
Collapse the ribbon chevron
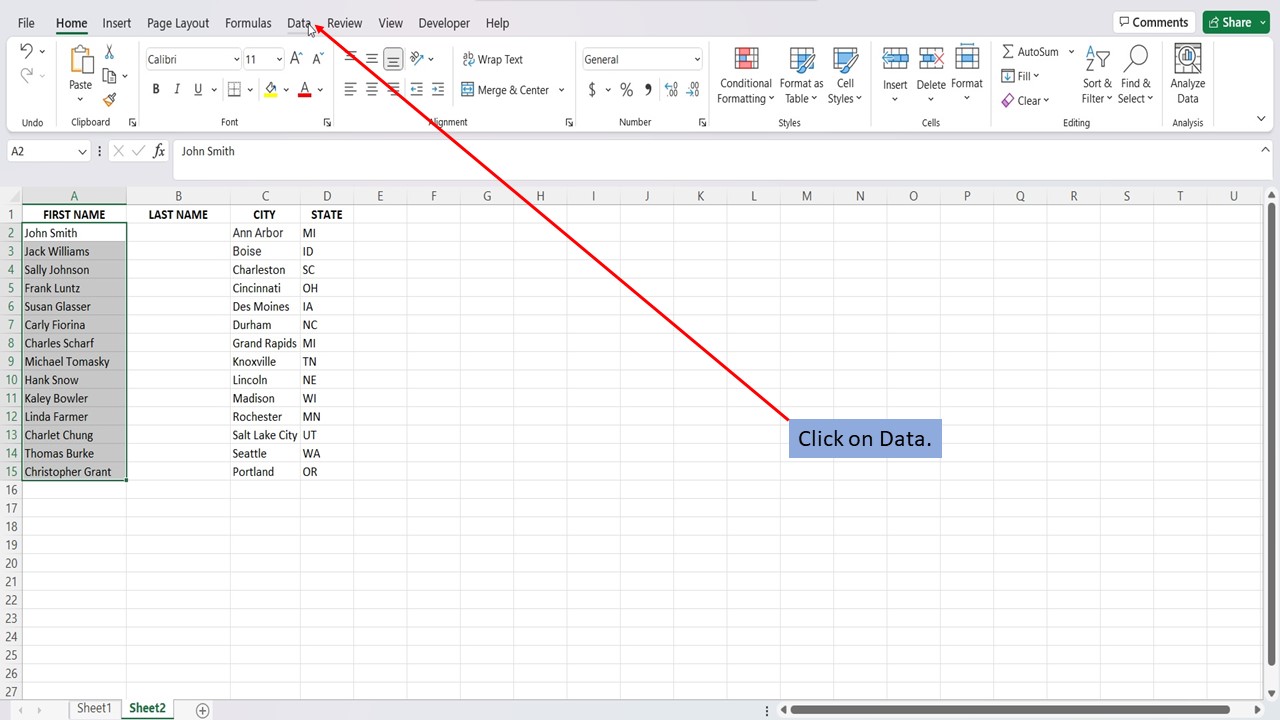tap(1261, 119)
